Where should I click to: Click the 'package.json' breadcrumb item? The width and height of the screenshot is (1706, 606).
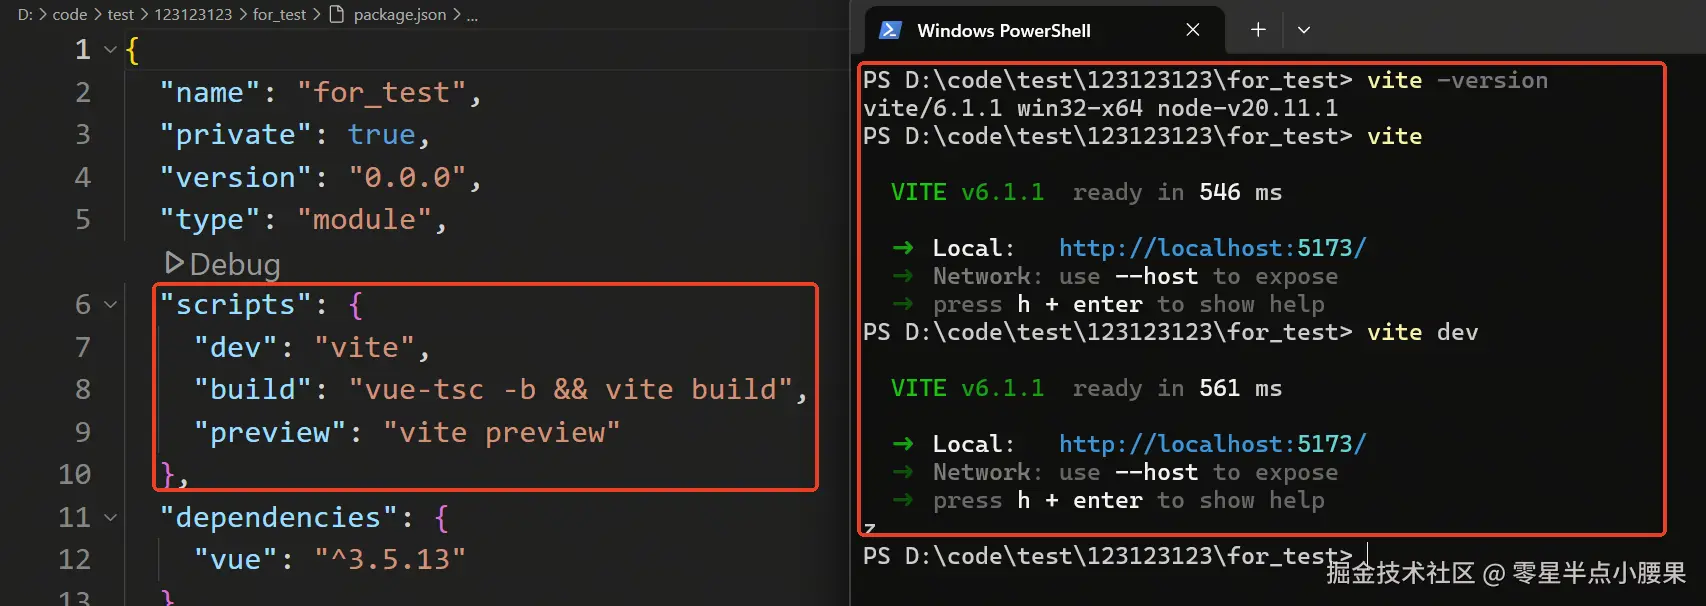(400, 14)
